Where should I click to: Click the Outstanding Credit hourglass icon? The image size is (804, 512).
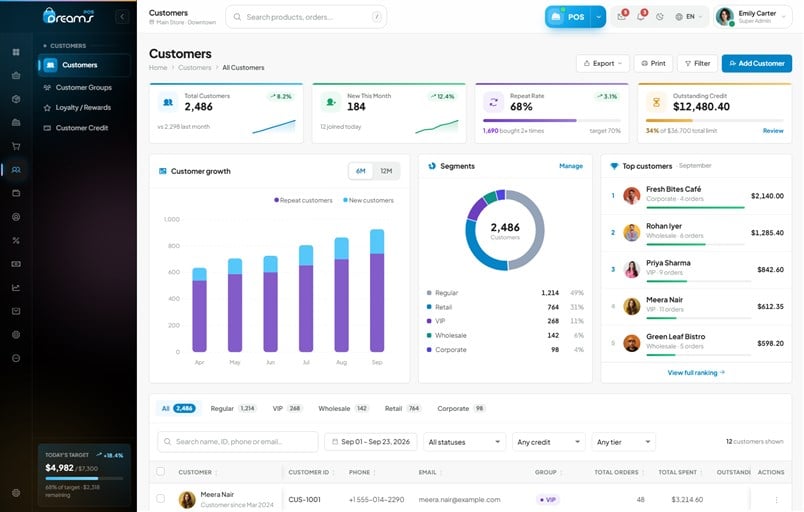tap(656, 102)
